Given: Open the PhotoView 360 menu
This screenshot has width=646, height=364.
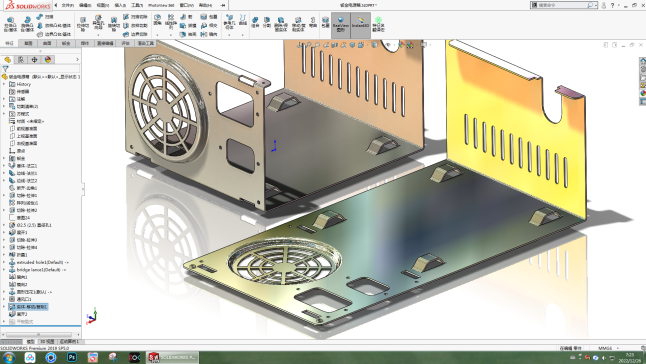Looking at the screenshot, I should click(x=161, y=5).
